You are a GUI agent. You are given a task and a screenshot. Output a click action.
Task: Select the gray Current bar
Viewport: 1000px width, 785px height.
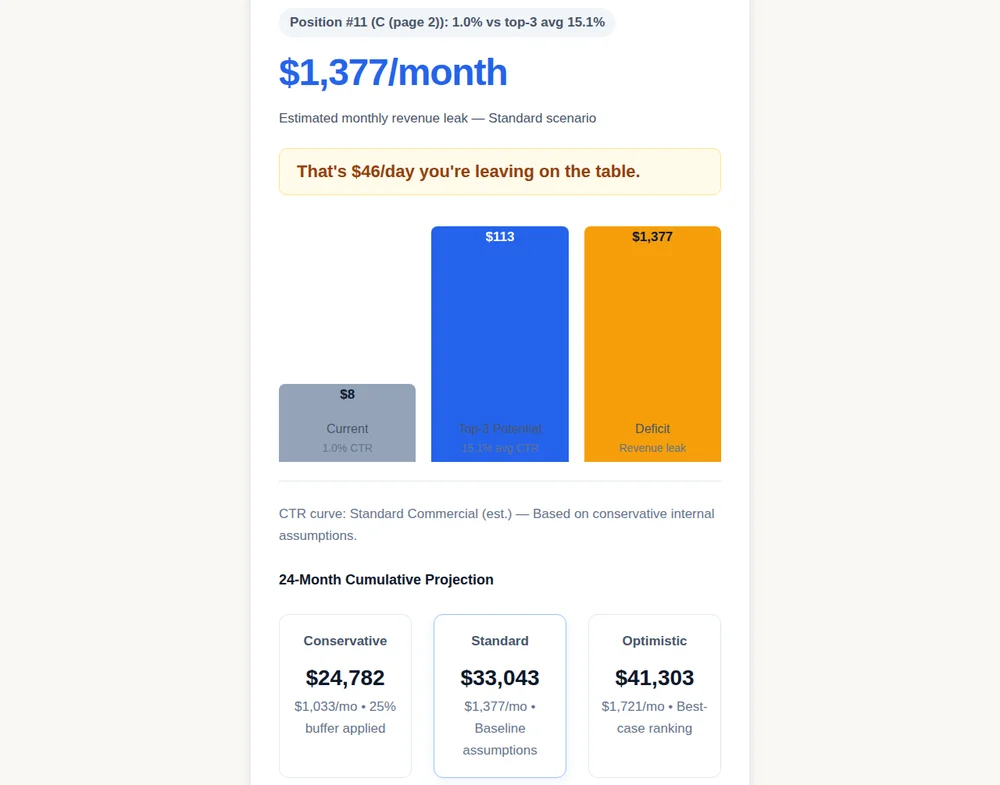(347, 423)
